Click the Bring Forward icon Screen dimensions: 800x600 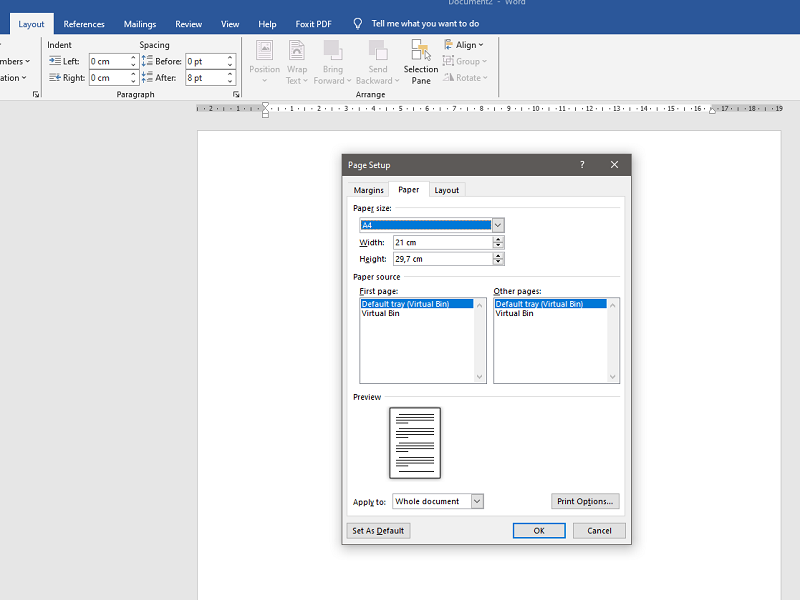(333, 51)
